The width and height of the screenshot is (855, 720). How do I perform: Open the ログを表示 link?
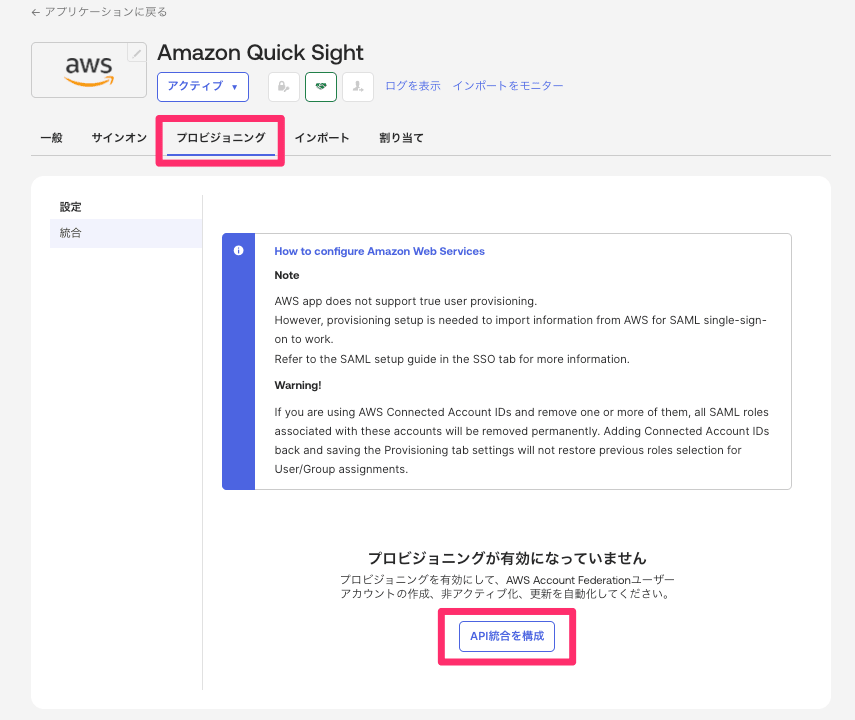(x=412, y=86)
